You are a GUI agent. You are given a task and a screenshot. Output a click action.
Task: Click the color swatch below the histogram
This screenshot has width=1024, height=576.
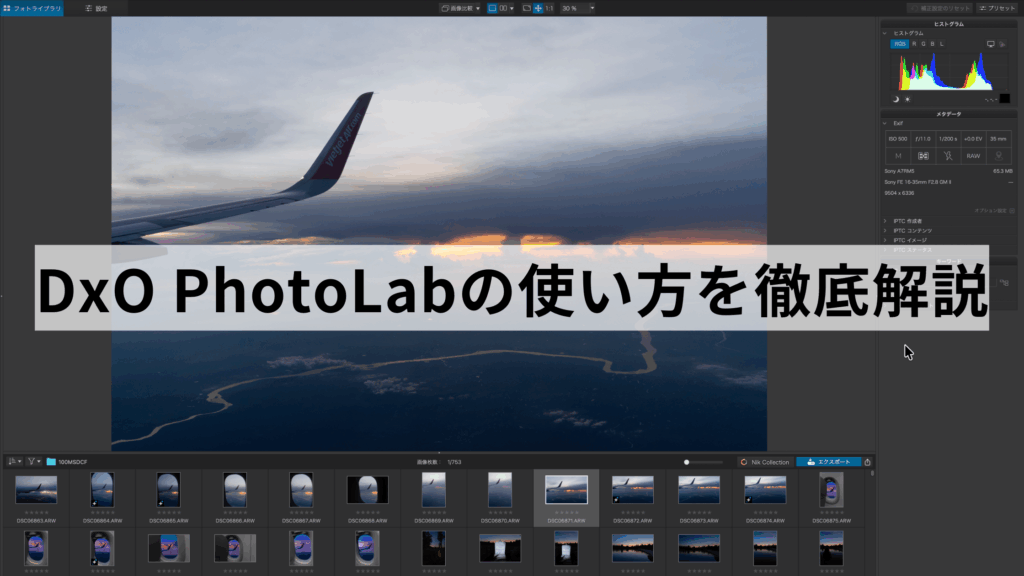pyautogui.click(x=1005, y=98)
